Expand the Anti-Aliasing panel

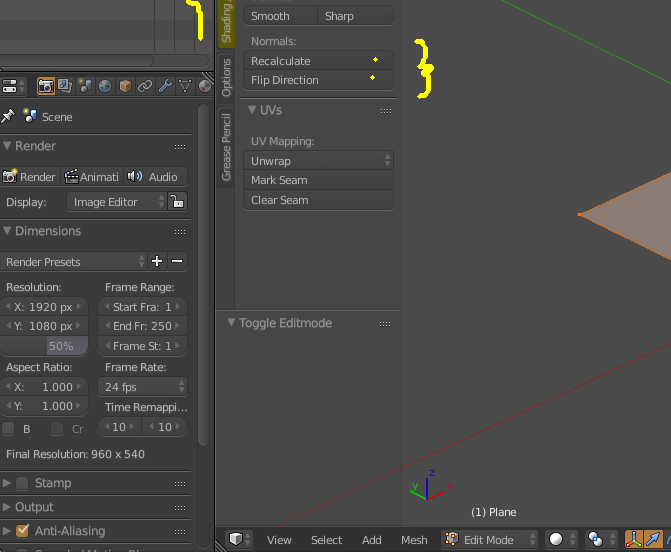click(x=7, y=531)
